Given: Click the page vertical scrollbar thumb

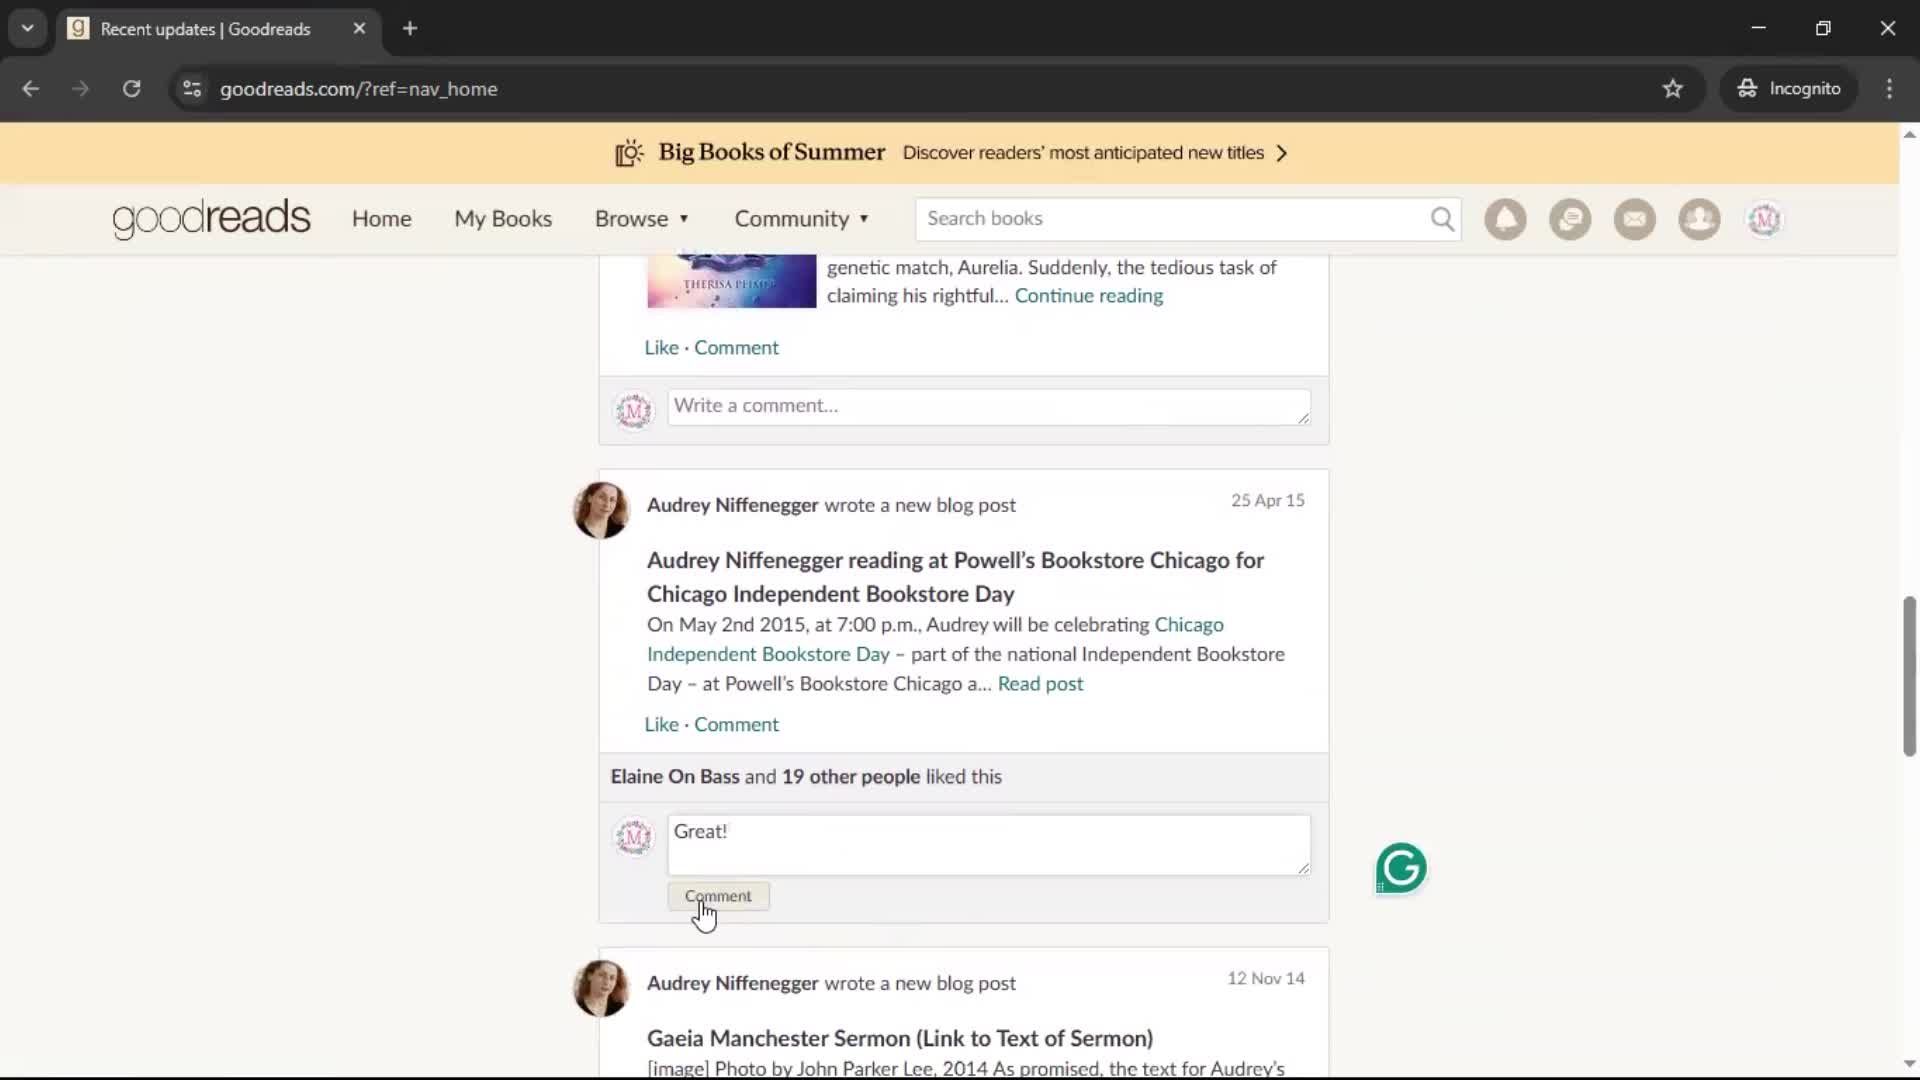Looking at the screenshot, I should tap(1909, 676).
